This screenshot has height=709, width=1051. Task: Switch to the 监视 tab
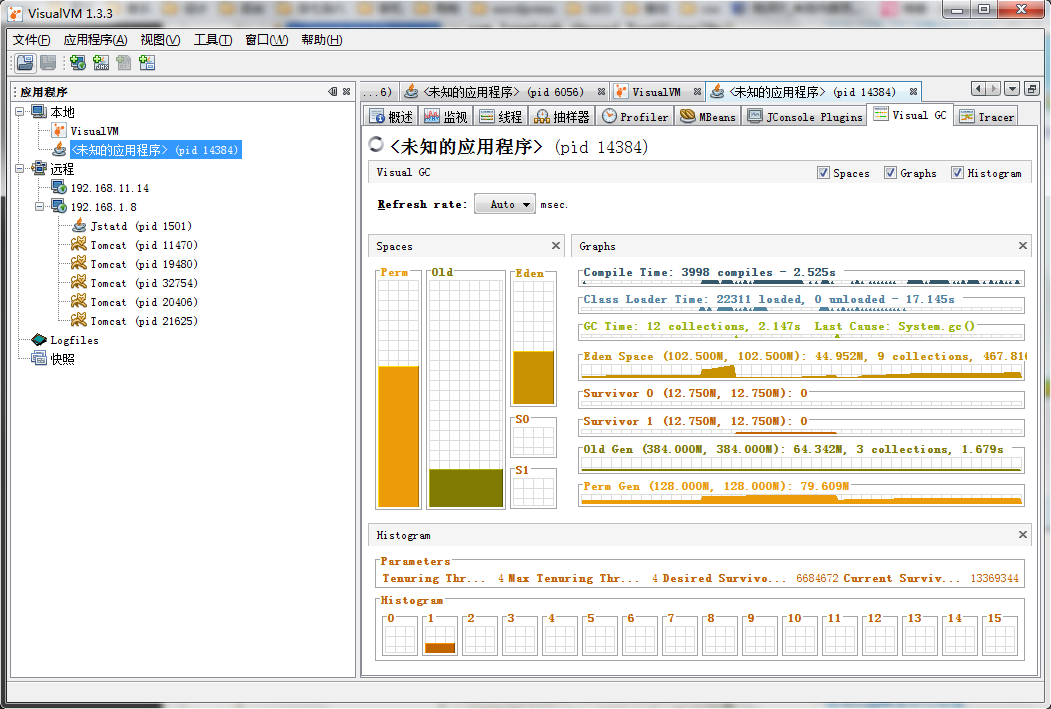pyautogui.click(x=446, y=116)
